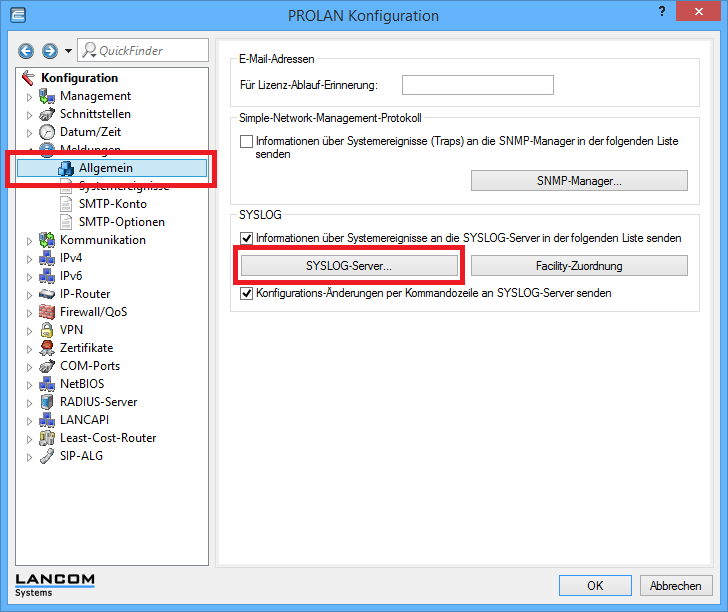This screenshot has height=612, width=728.
Task: Go forward with the right arrow button
Action: click(x=50, y=51)
